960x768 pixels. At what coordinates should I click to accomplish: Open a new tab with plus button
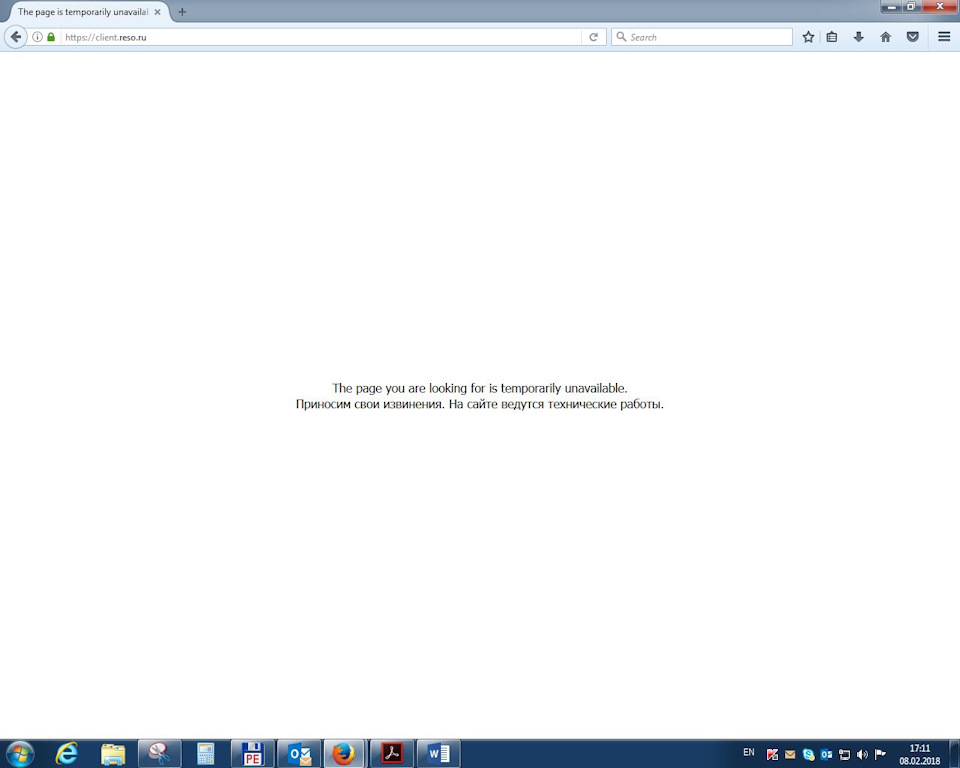click(x=182, y=12)
